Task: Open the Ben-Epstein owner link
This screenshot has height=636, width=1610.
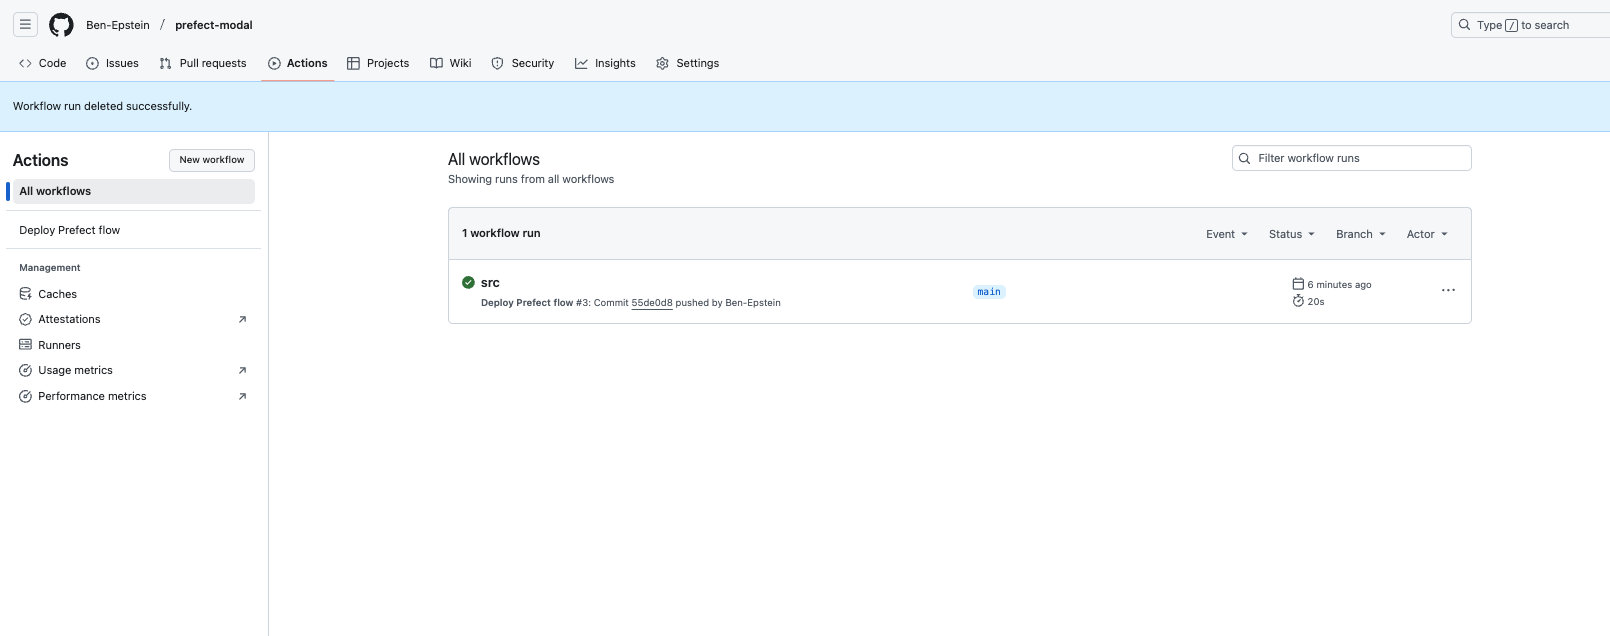Action: 118,25
